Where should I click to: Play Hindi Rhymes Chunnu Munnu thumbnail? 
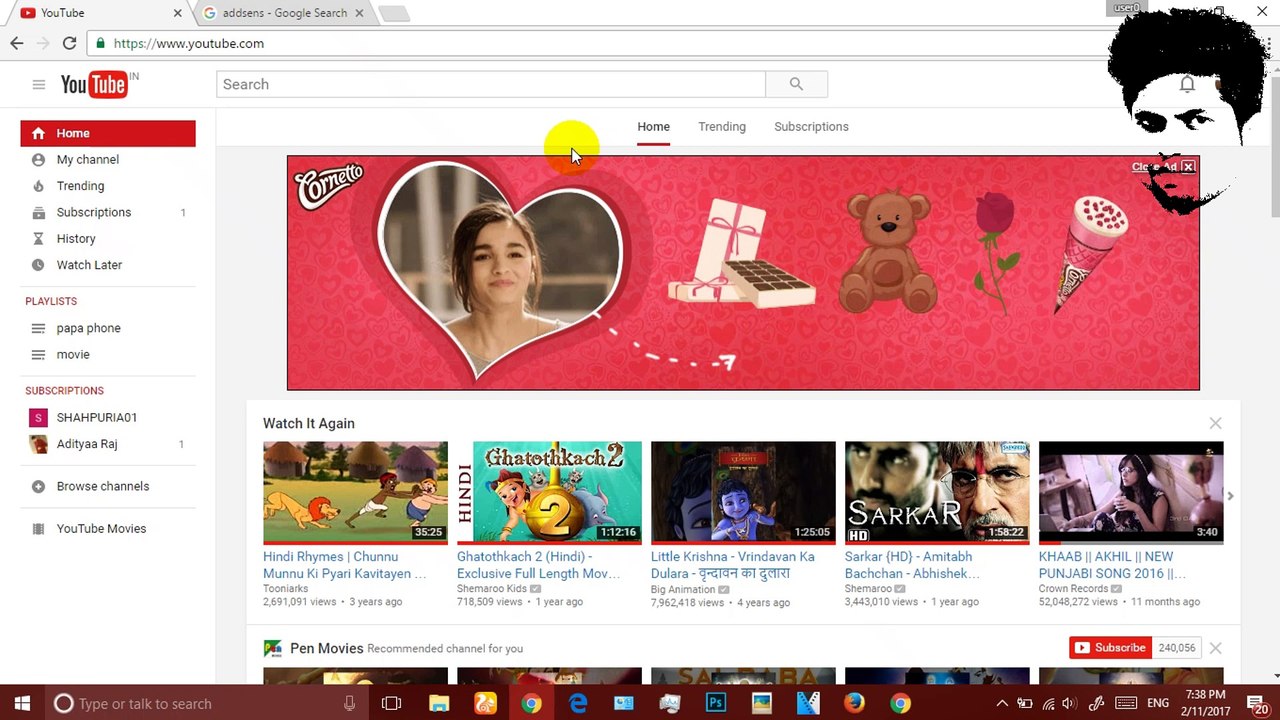pyautogui.click(x=355, y=492)
